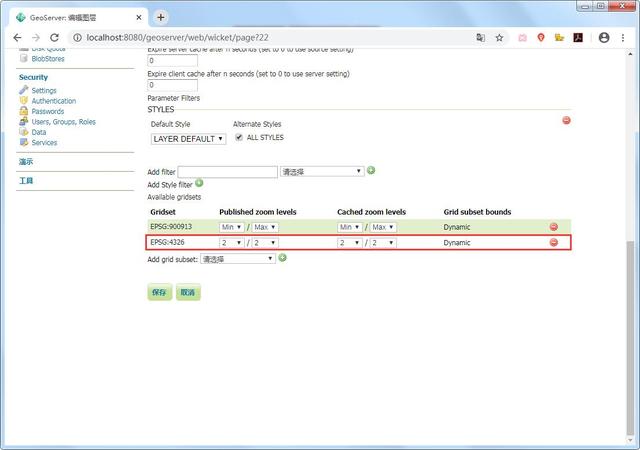
Task: Click the translate page icon
Action: [480, 38]
